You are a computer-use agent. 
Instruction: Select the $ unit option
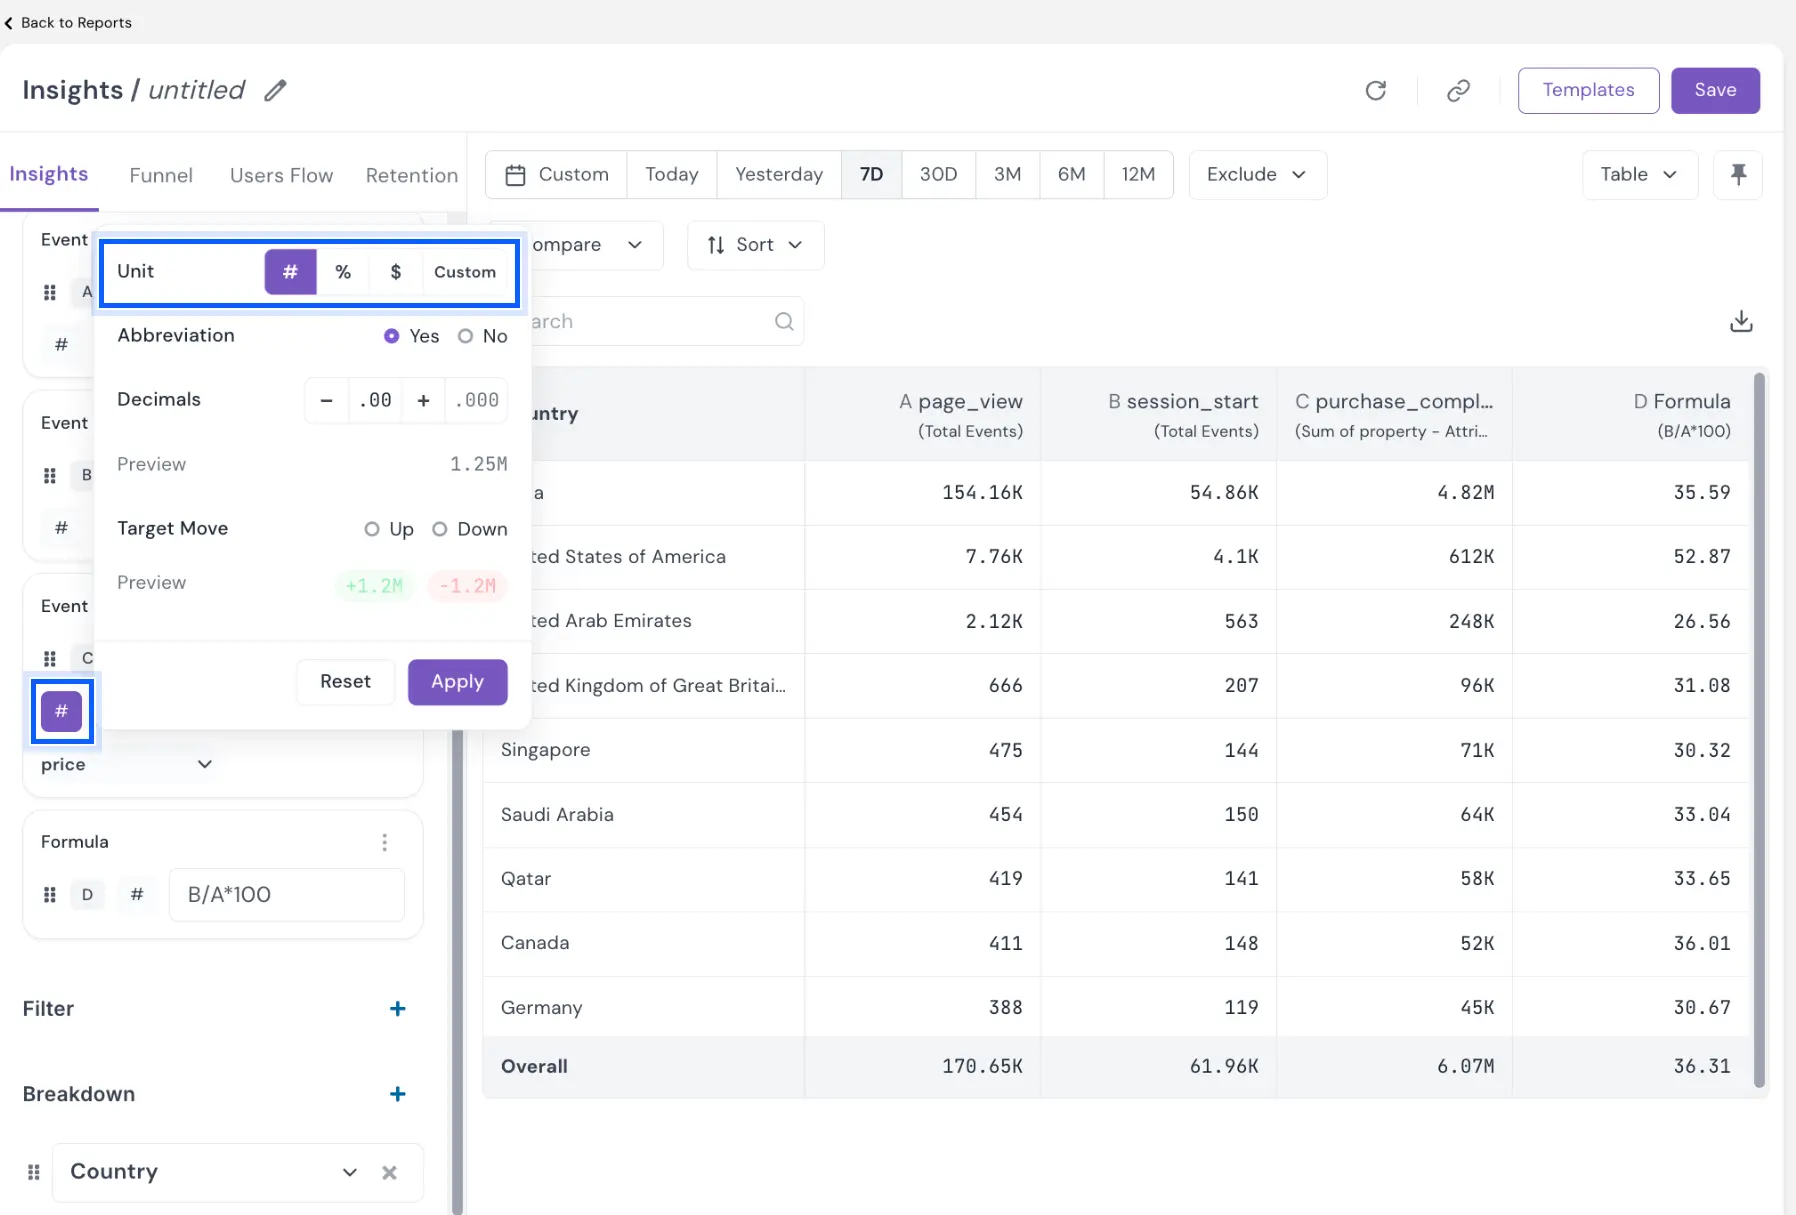click(x=396, y=272)
